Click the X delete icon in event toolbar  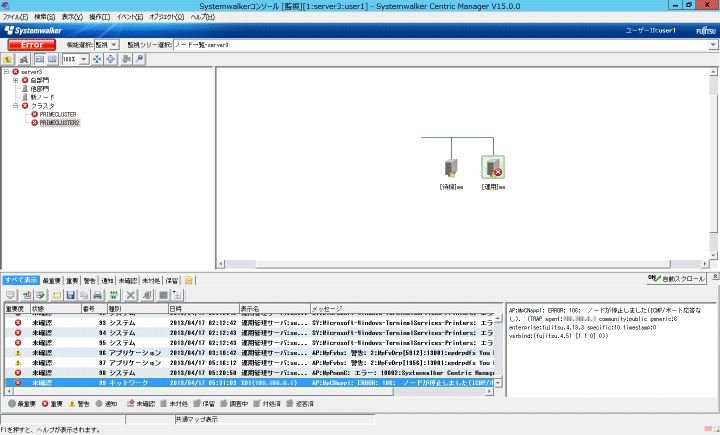tap(131, 295)
